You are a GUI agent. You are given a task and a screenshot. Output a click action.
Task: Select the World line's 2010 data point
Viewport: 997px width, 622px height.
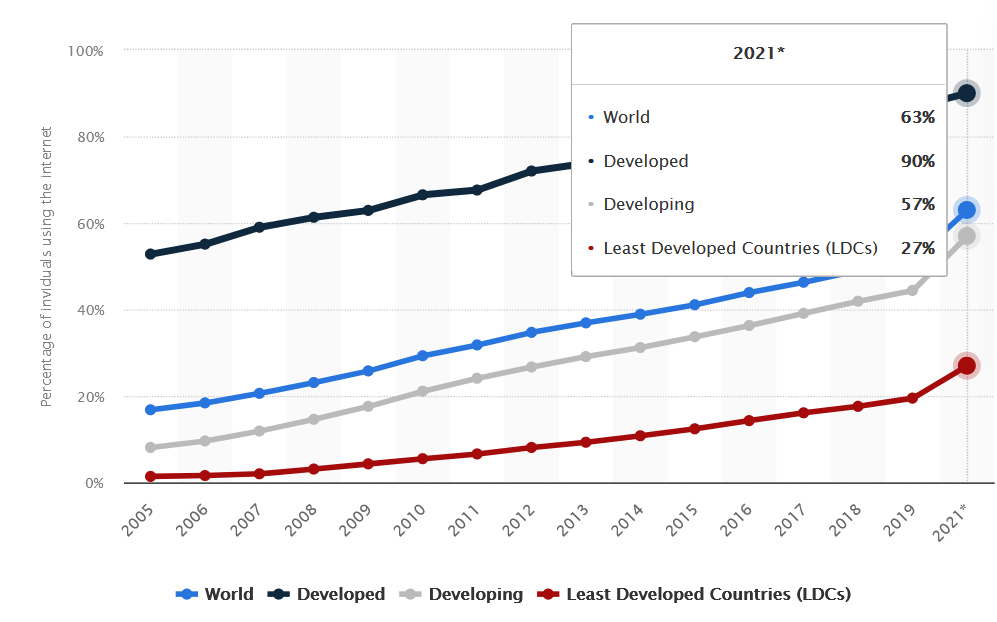[423, 356]
